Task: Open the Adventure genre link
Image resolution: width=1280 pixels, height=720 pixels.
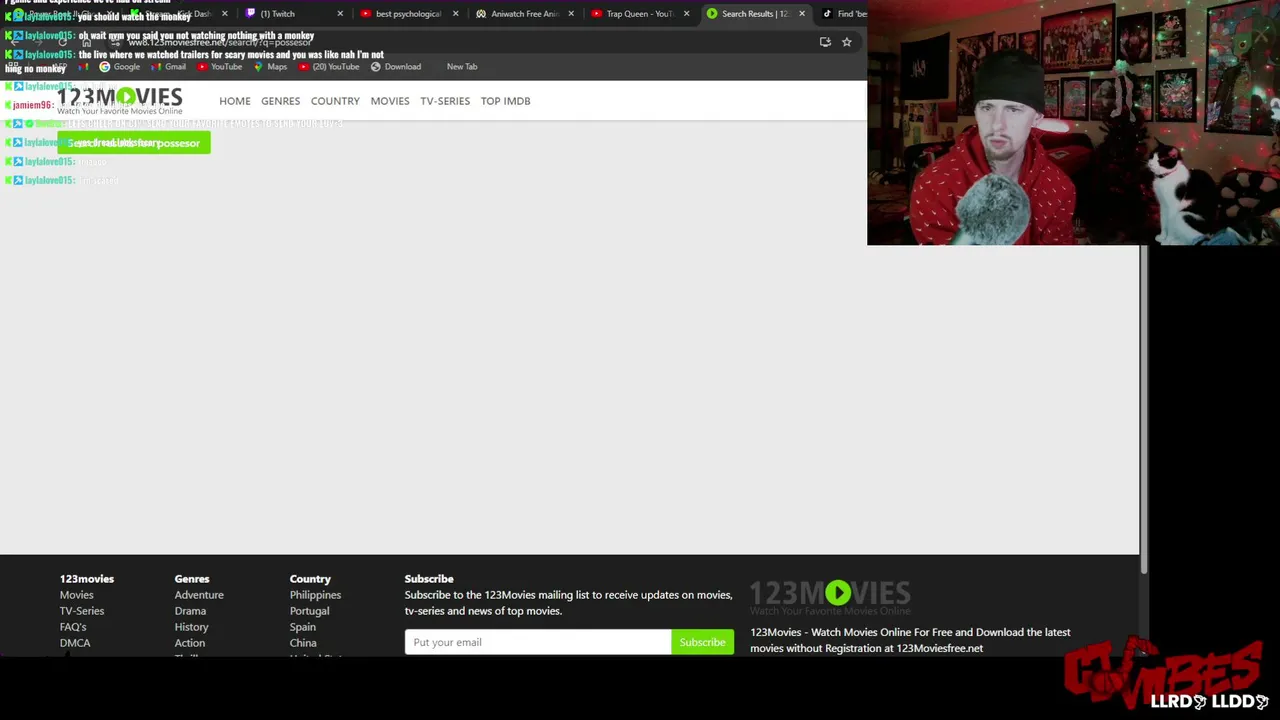Action: pyautogui.click(x=199, y=595)
